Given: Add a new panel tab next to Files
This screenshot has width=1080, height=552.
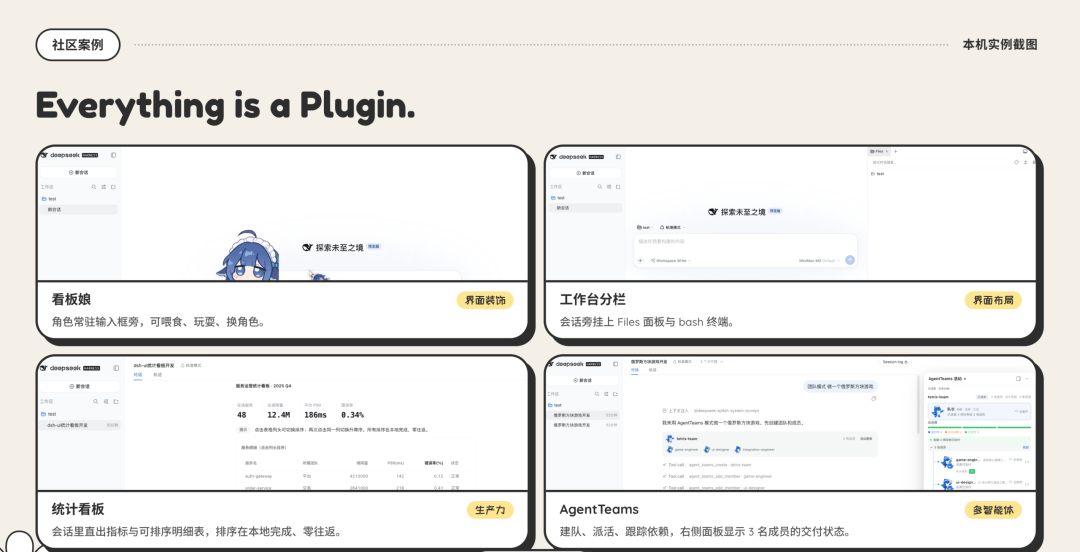Looking at the screenshot, I should pos(895,151).
